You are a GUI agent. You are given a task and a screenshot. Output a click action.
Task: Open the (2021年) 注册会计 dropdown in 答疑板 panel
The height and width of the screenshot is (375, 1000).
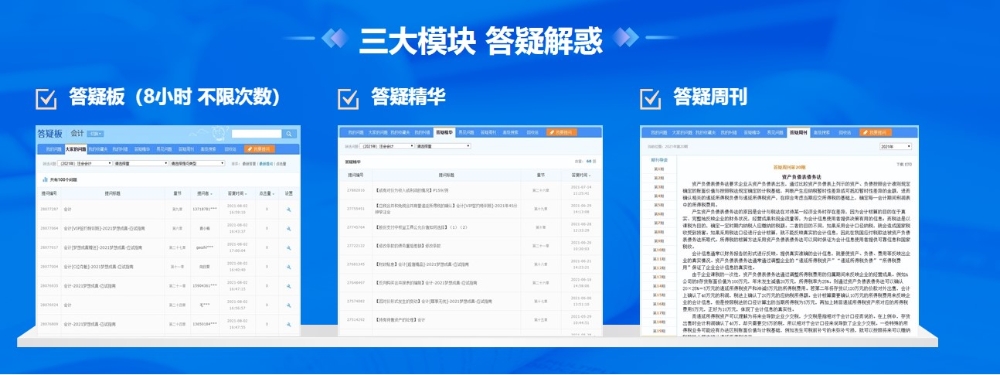(x=85, y=163)
